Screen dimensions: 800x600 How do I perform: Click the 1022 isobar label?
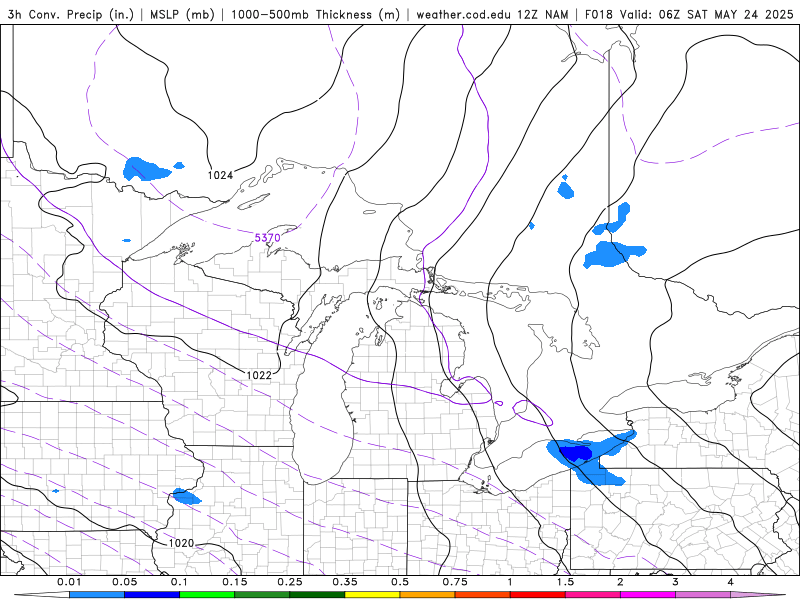pyautogui.click(x=259, y=376)
